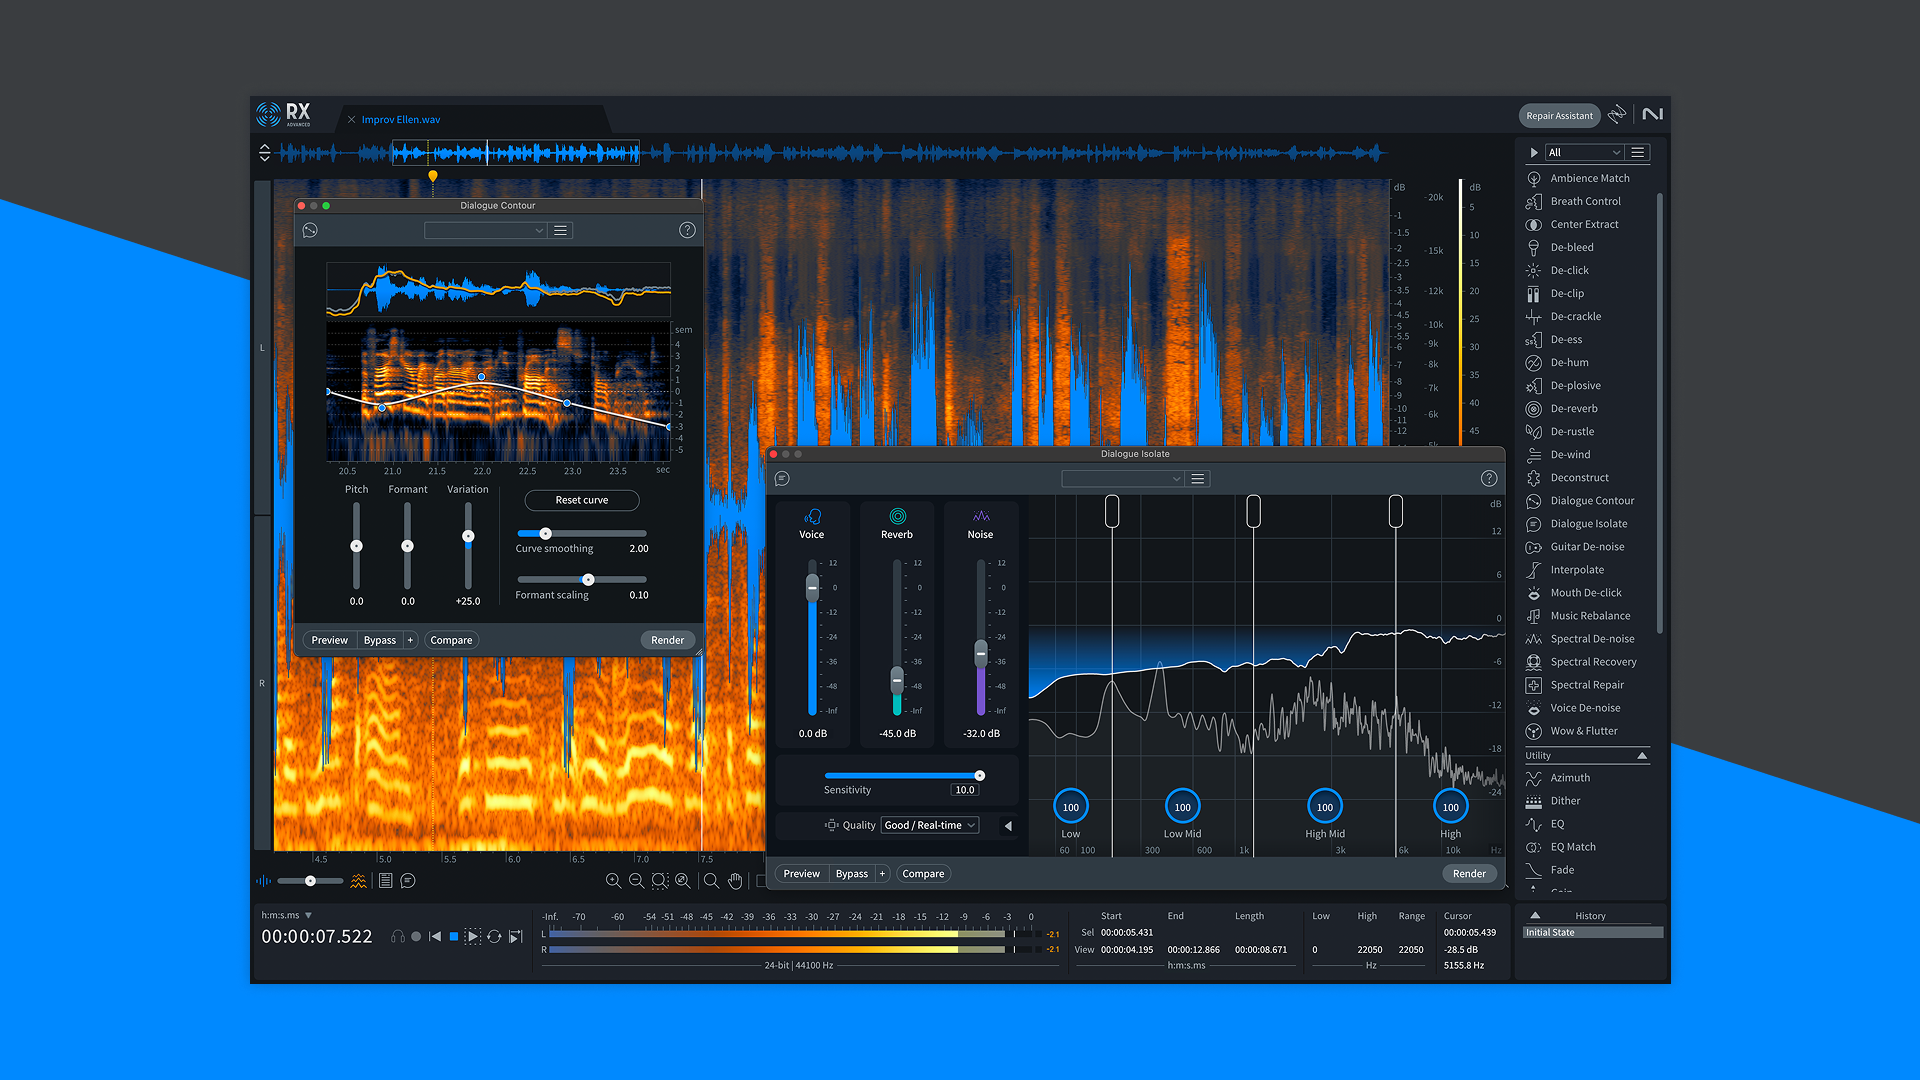Click the Voice channel icon in Dialogue Isolate
Image resolution: width=1920 pixels, height=1080 pixels.
(812, 516)
